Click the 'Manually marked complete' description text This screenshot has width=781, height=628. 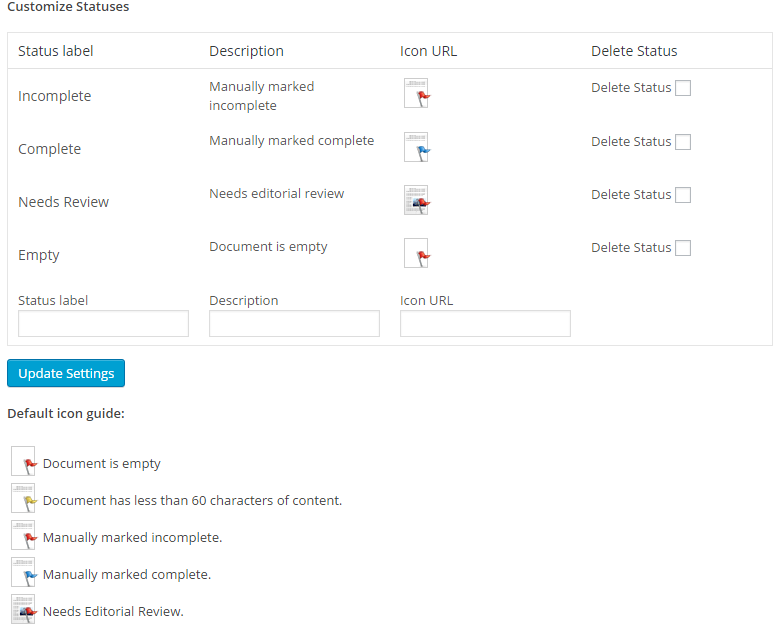point(291,141)
